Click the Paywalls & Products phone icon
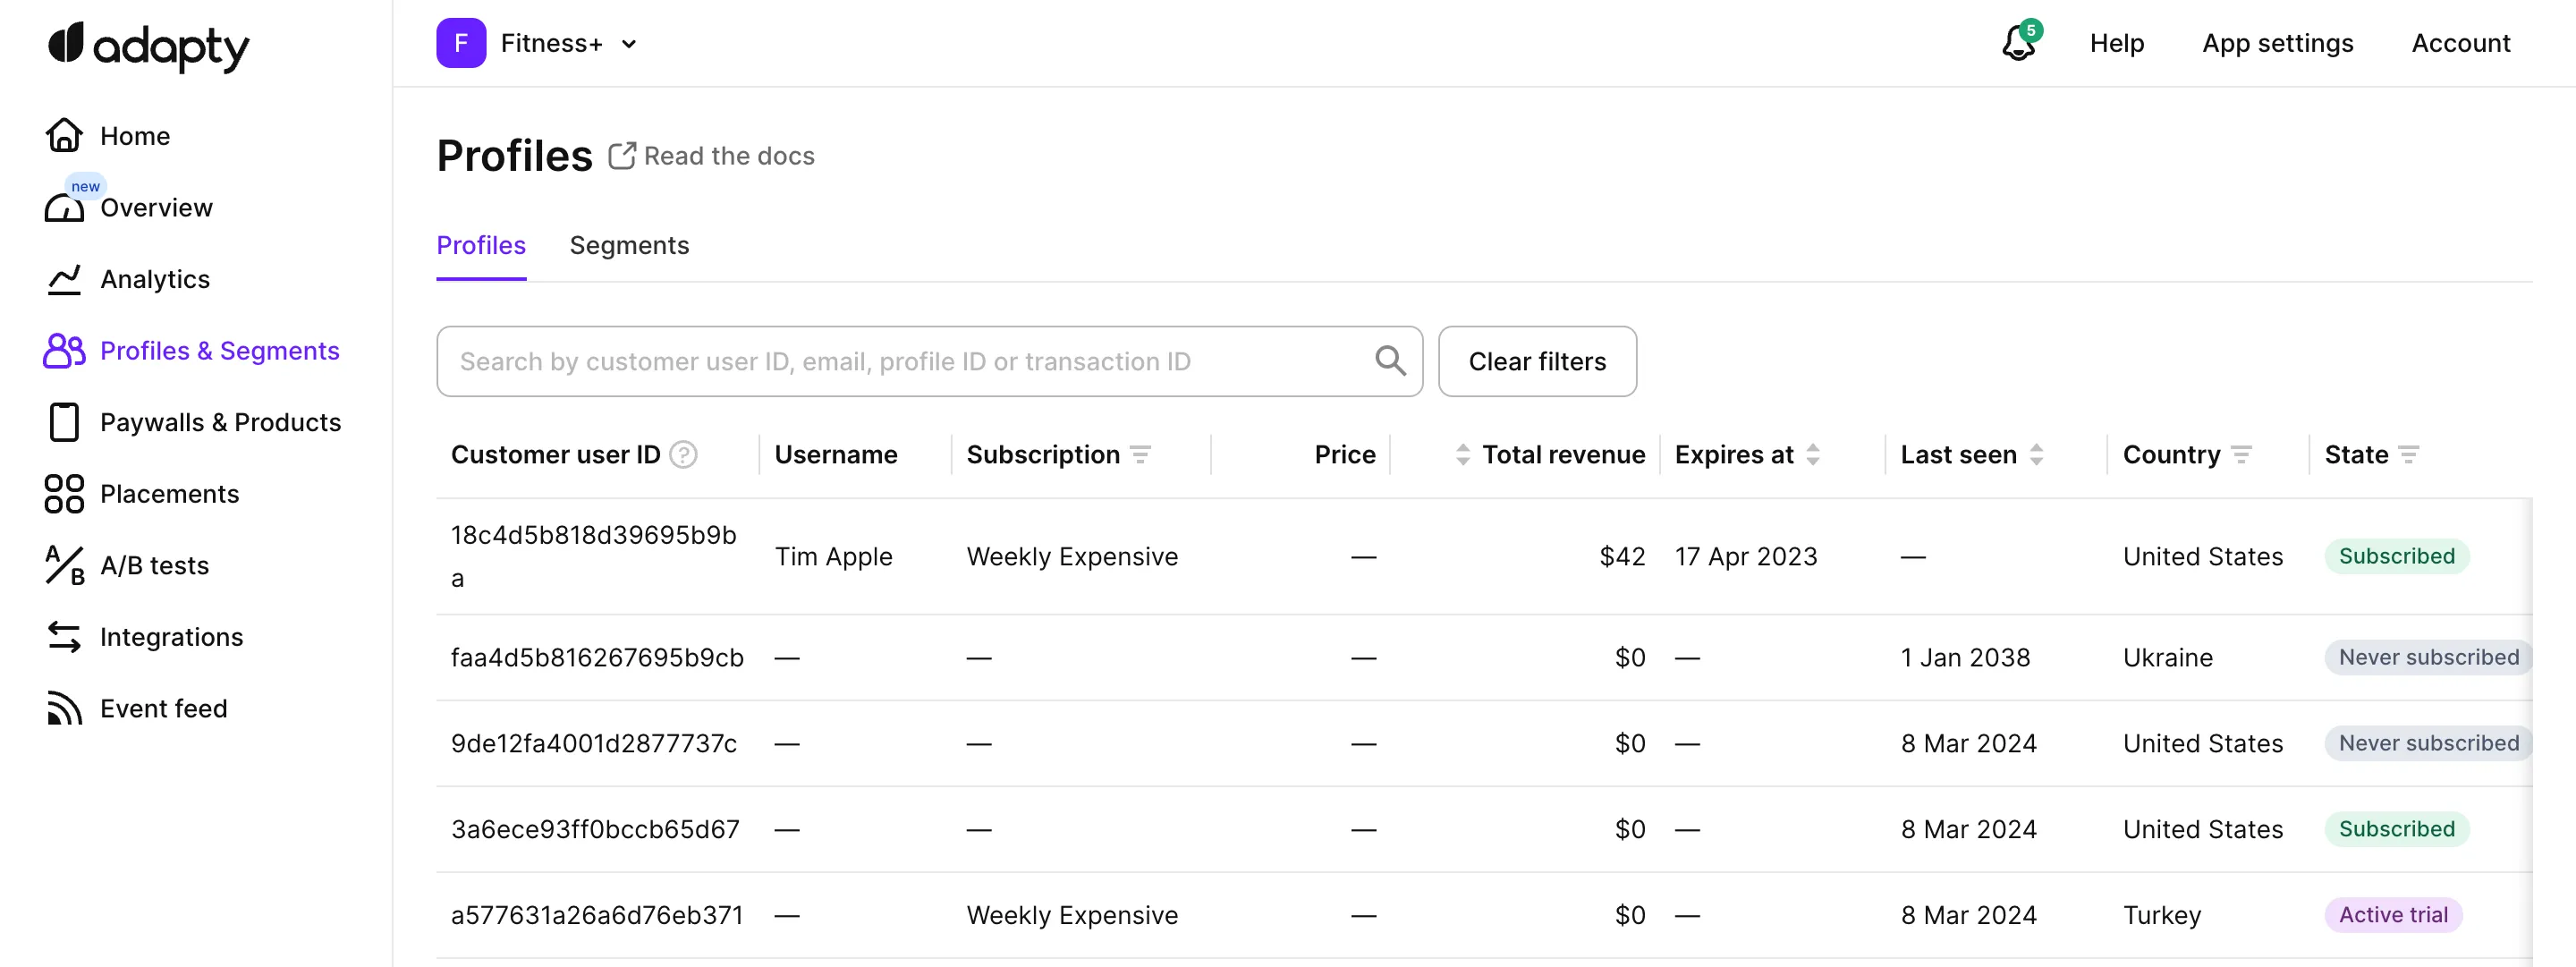 [64, 422]
